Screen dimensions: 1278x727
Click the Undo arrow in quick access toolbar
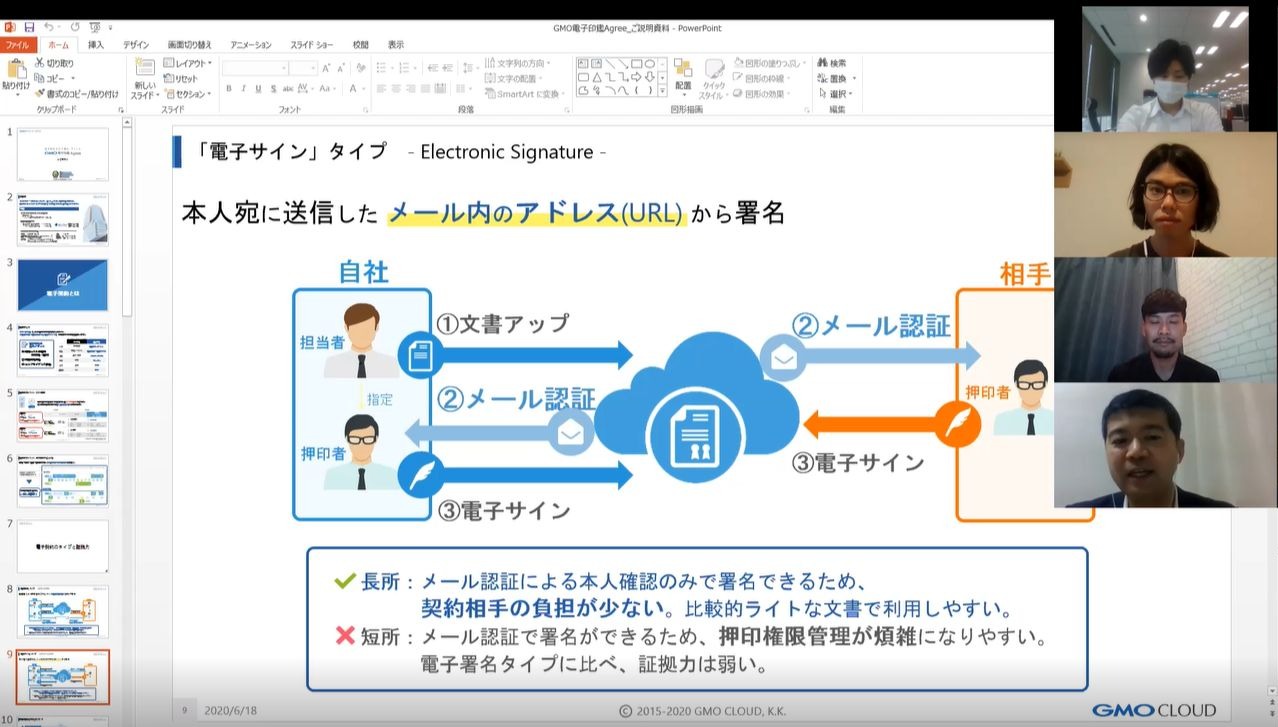(x=50, y=27)
